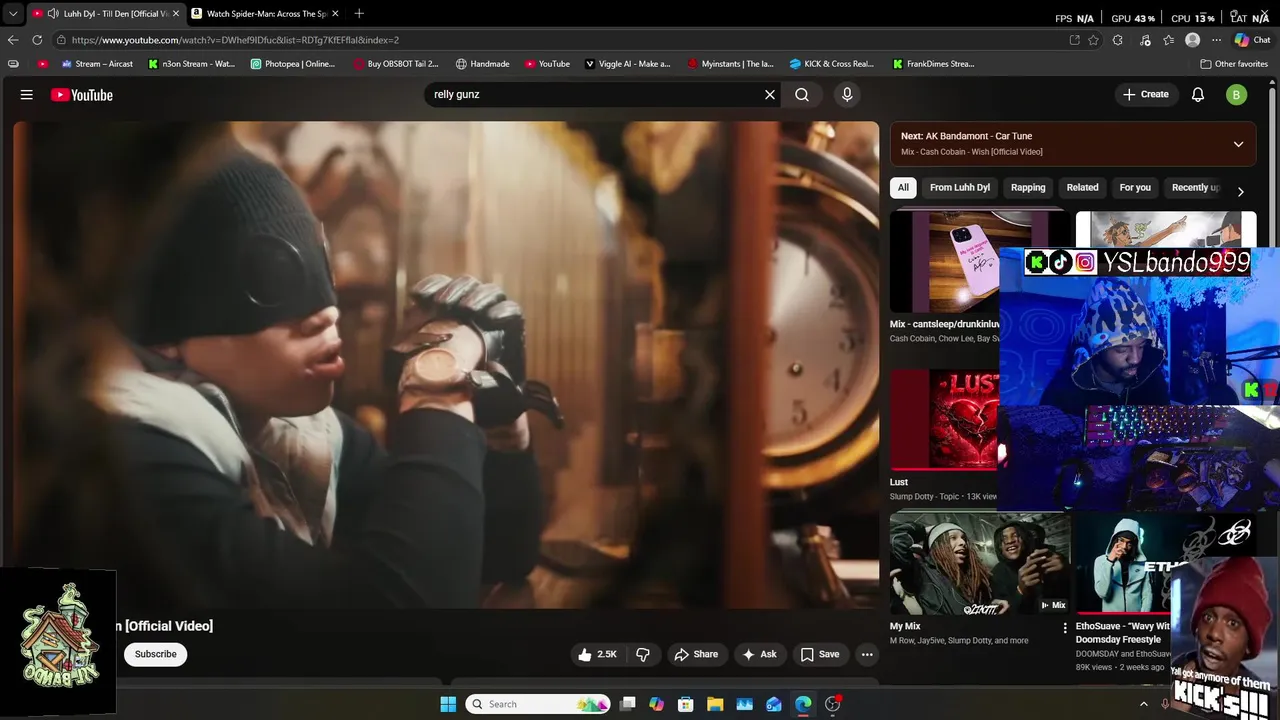Dislike the video with thumbs down
Viewport: 1280px width, 720px height.
643,654
